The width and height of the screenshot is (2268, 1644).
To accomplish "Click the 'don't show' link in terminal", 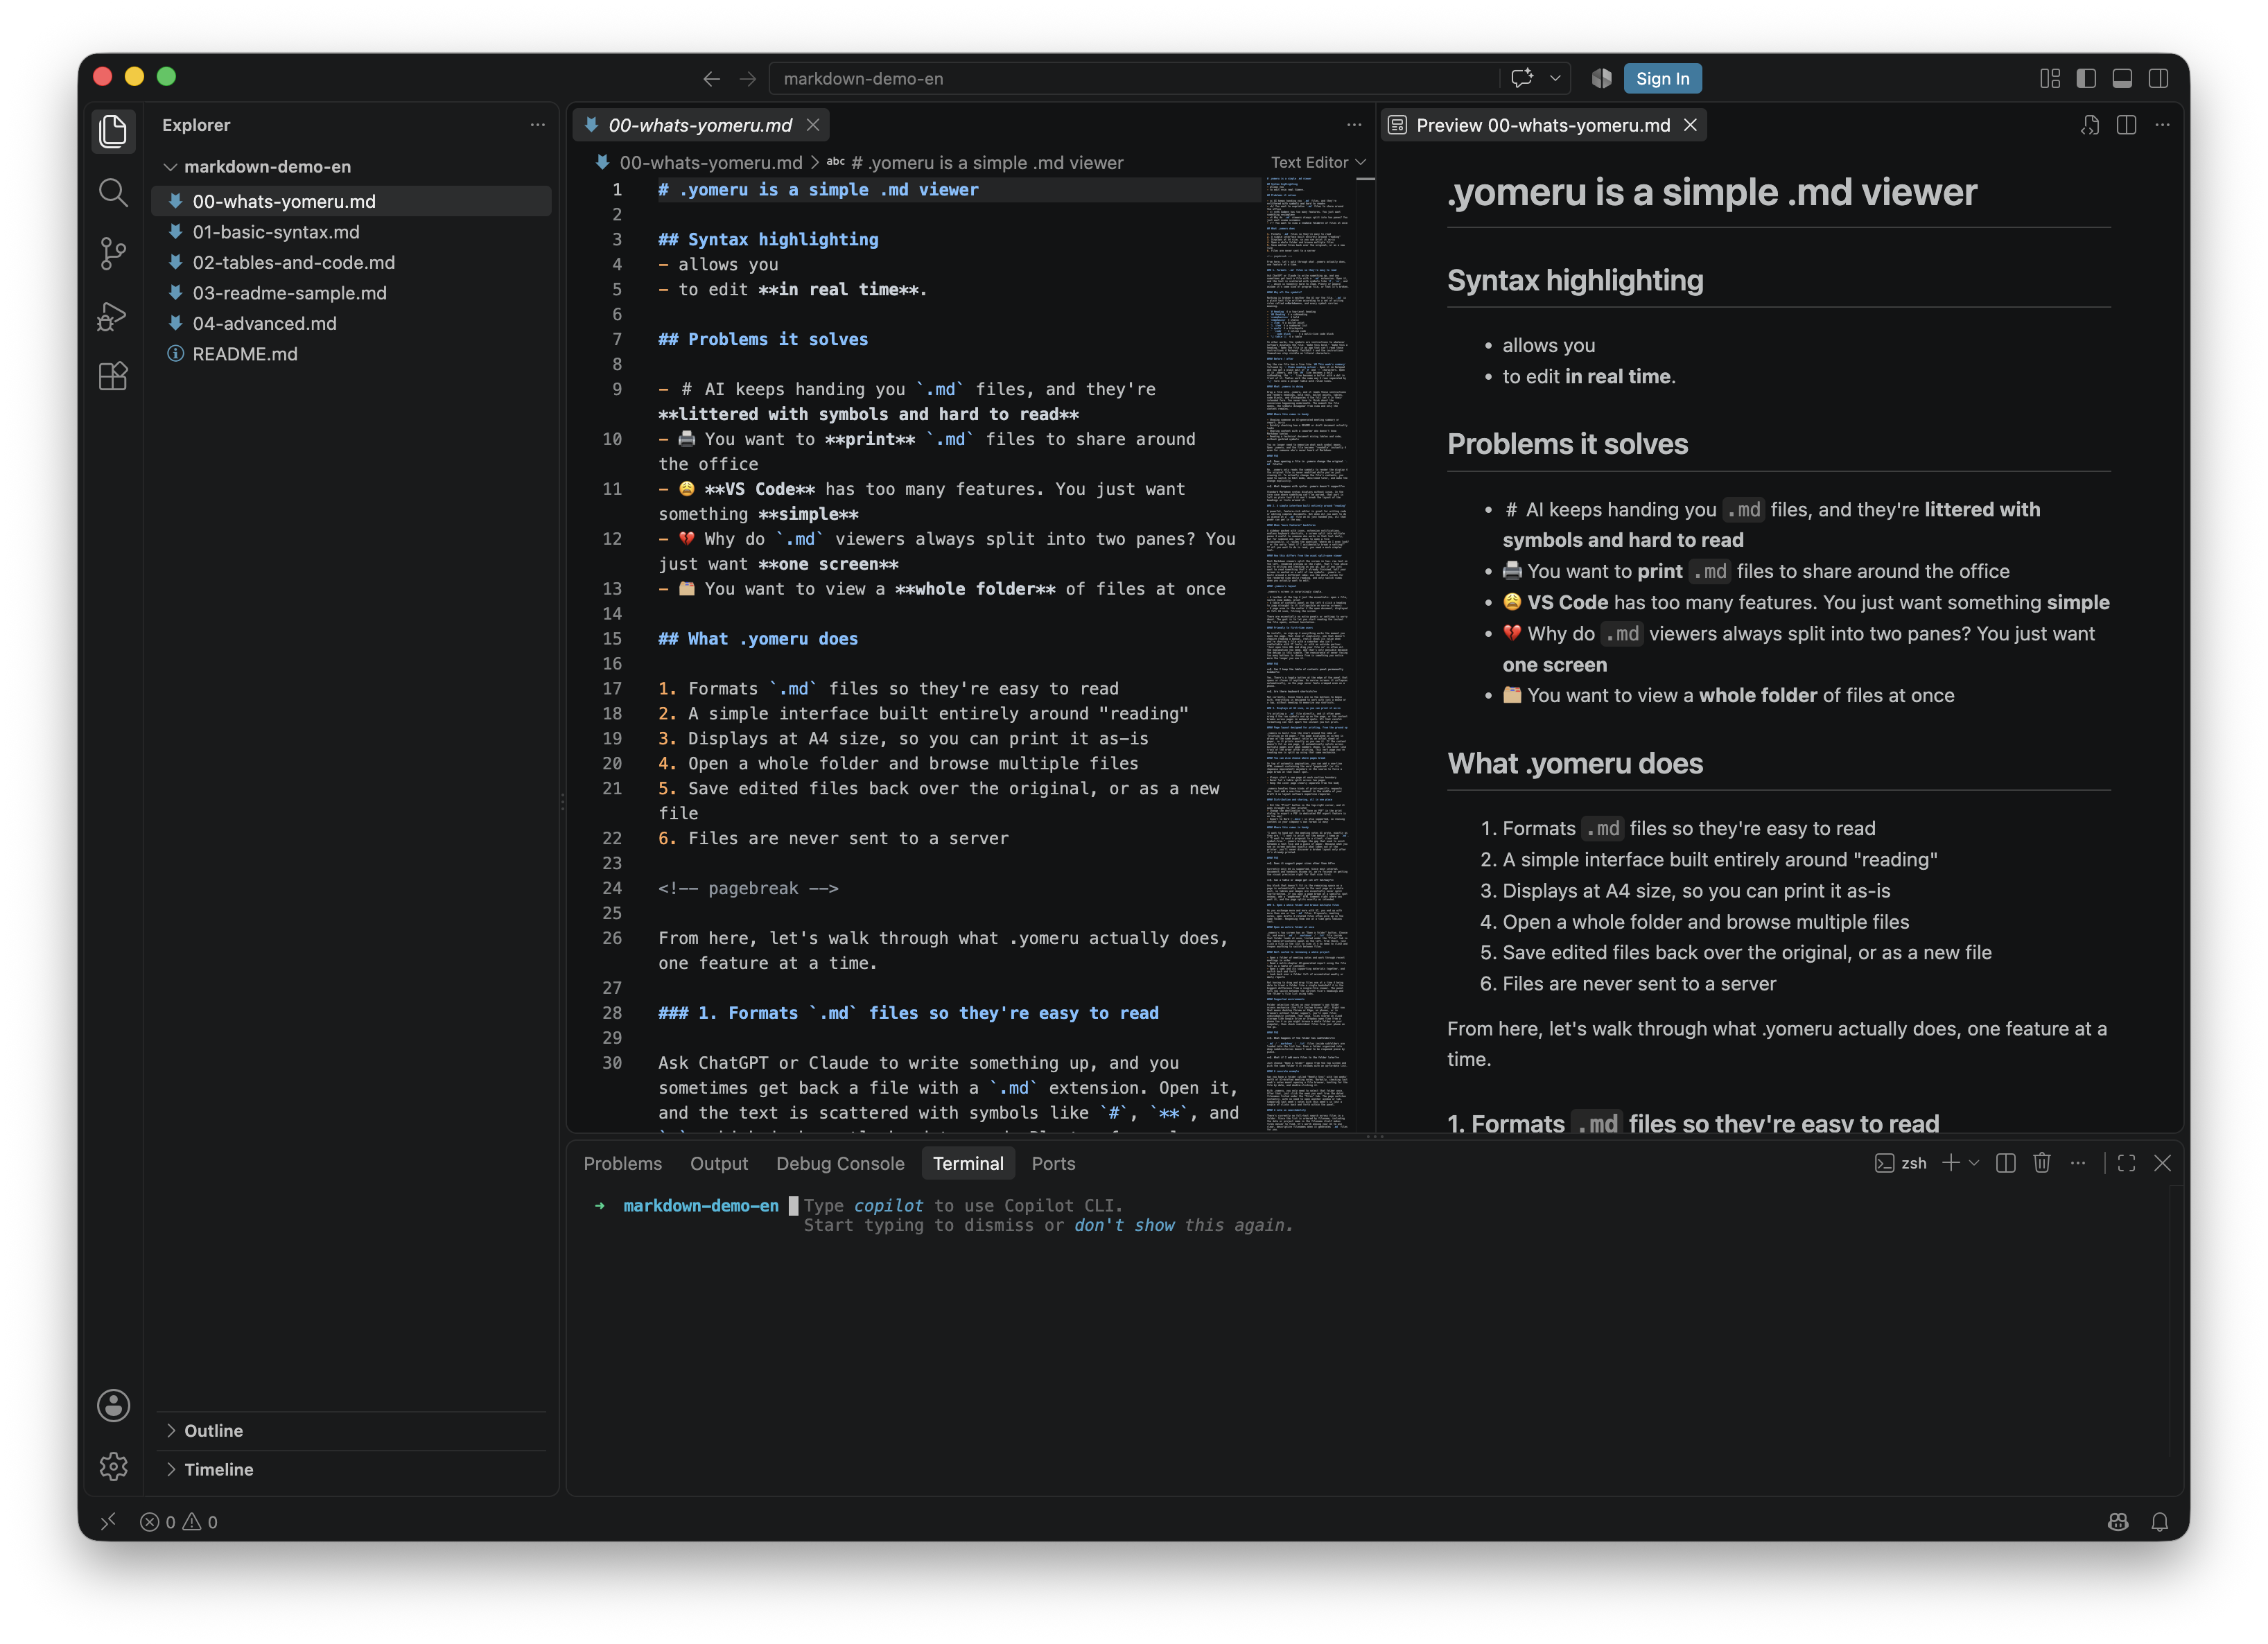I will [x=1124, y=1225].
